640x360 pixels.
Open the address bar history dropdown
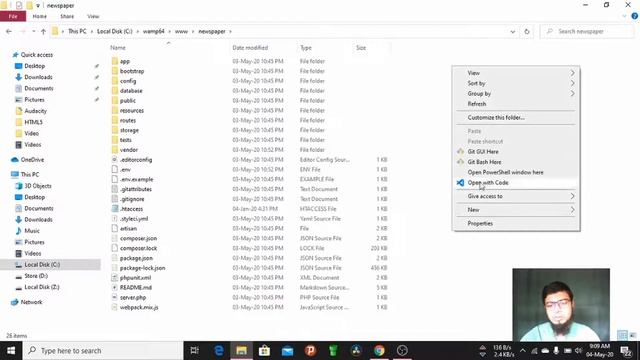point(513,31)
